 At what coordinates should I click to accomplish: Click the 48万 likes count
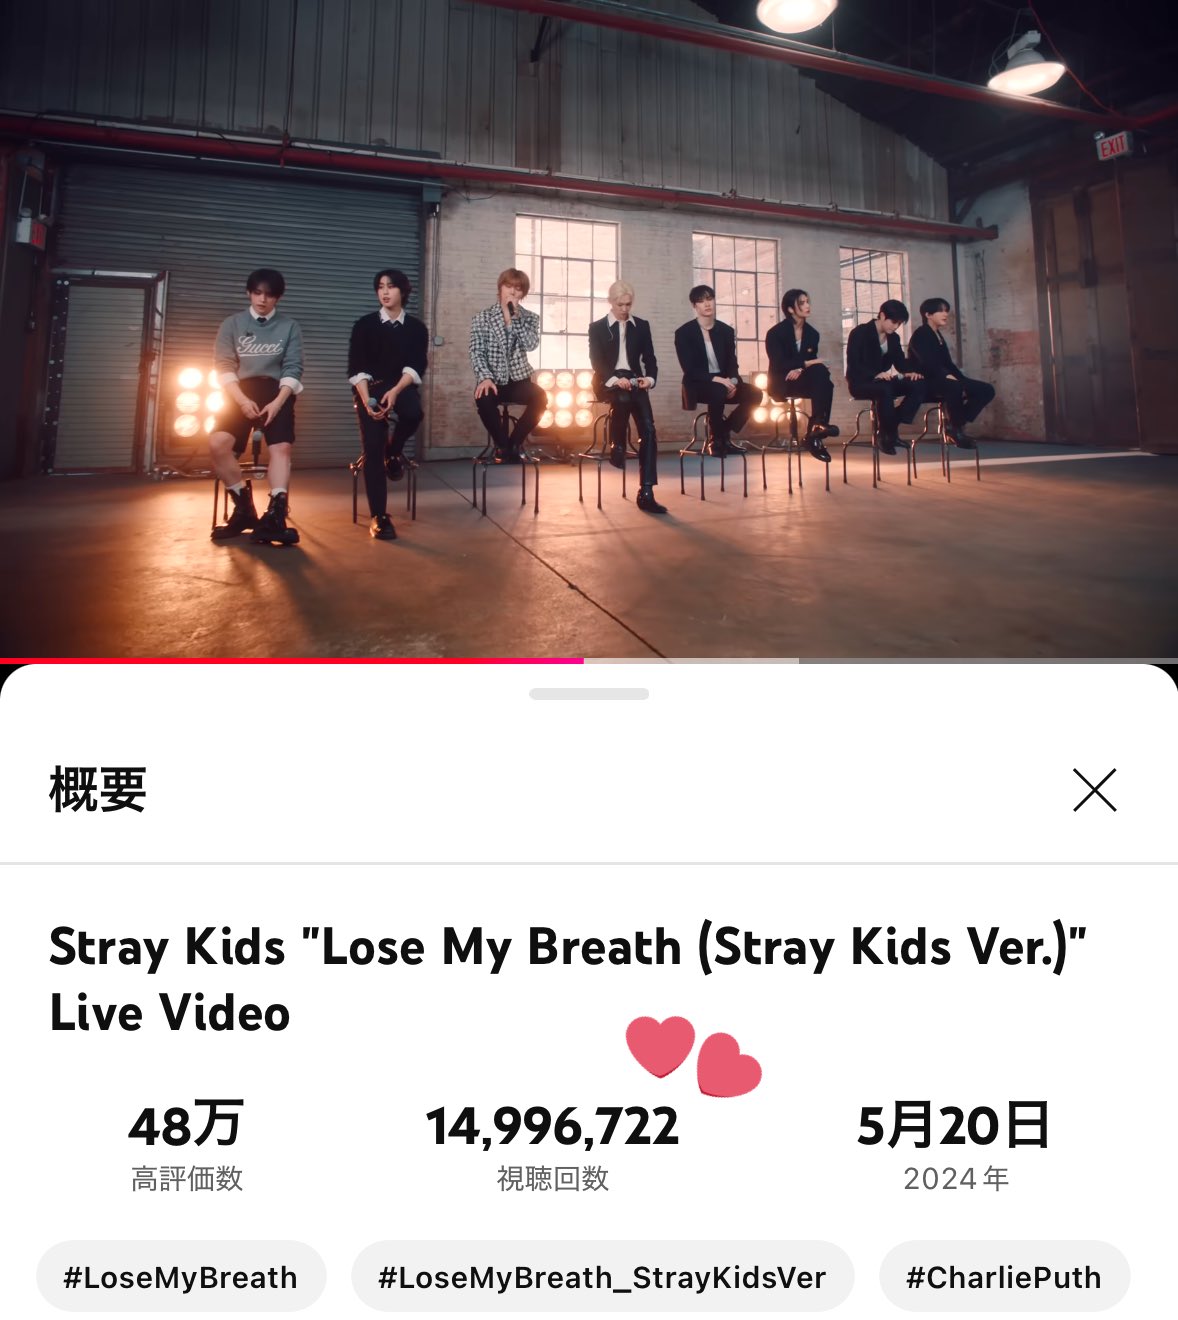pyautogui.click(x=186, y=1126)
